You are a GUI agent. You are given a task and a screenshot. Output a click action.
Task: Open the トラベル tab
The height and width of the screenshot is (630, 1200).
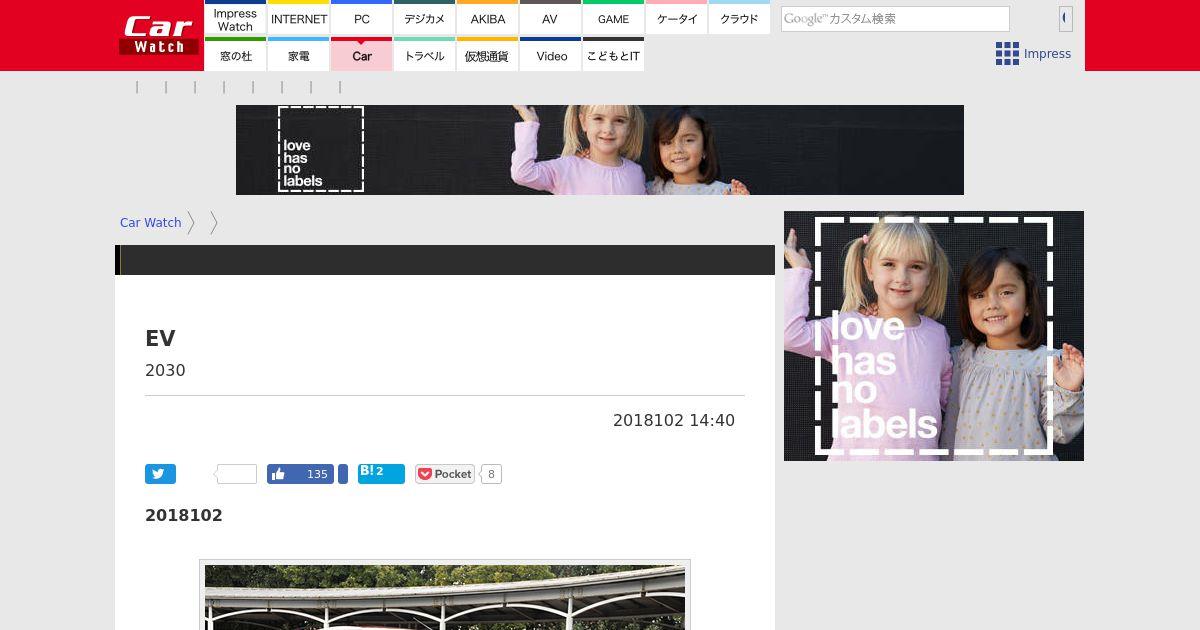(x=425, y=55)
